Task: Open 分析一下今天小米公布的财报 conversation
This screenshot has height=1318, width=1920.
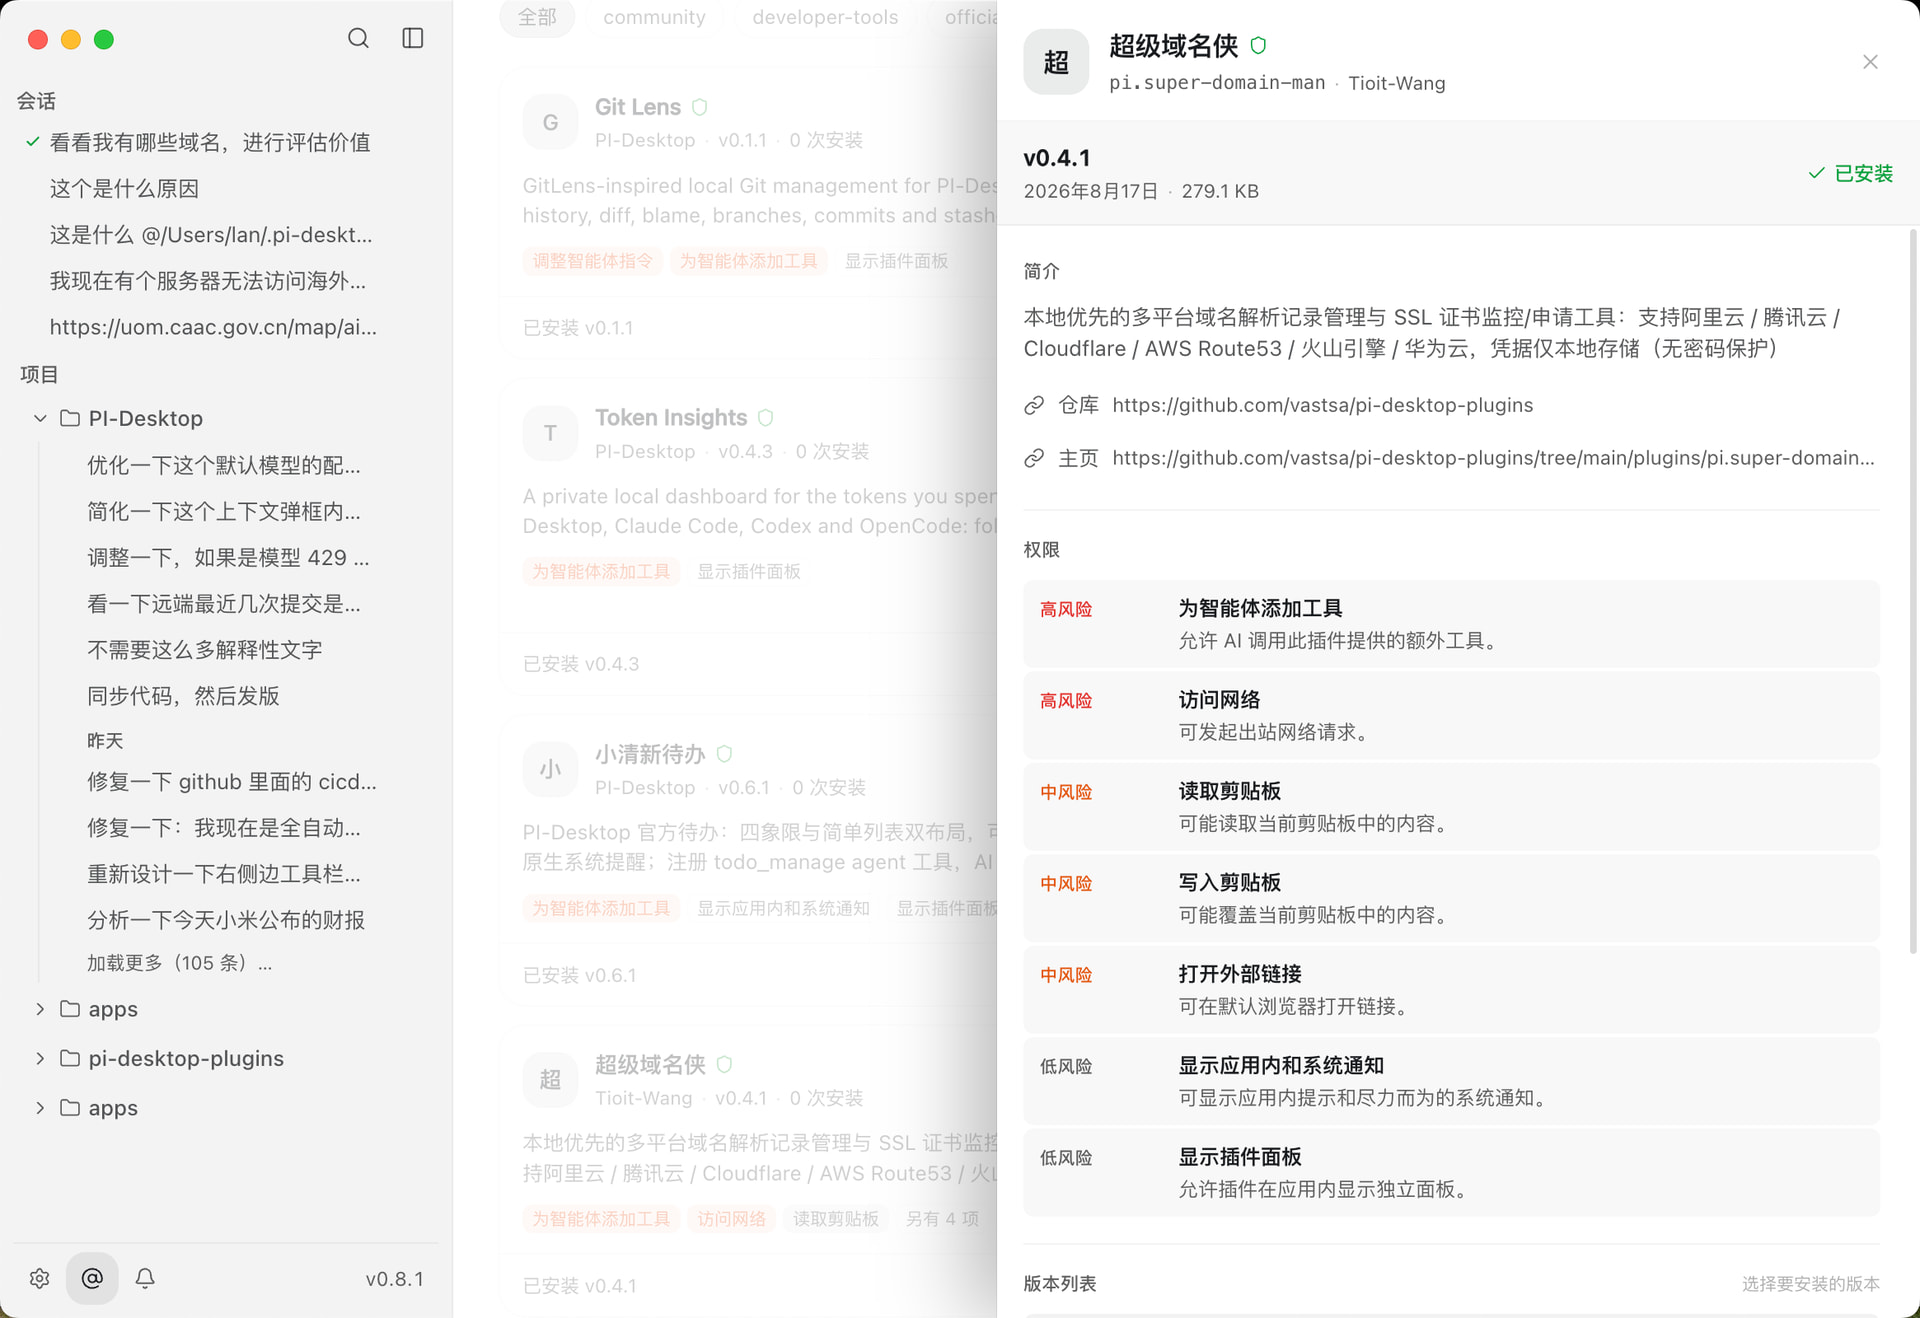Action: (x=226, y=920)
